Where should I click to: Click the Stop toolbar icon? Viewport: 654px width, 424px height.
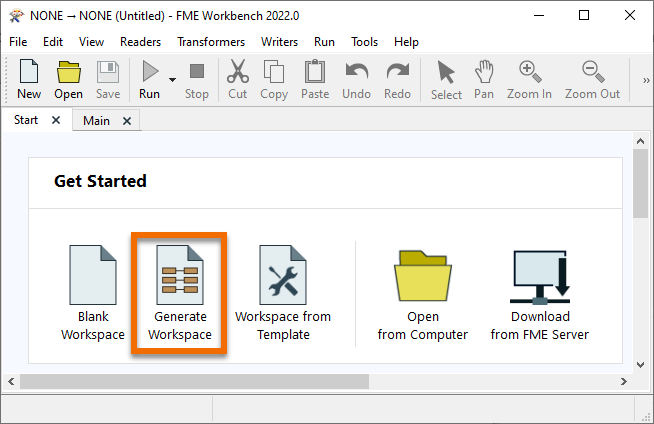click(196, 80)
